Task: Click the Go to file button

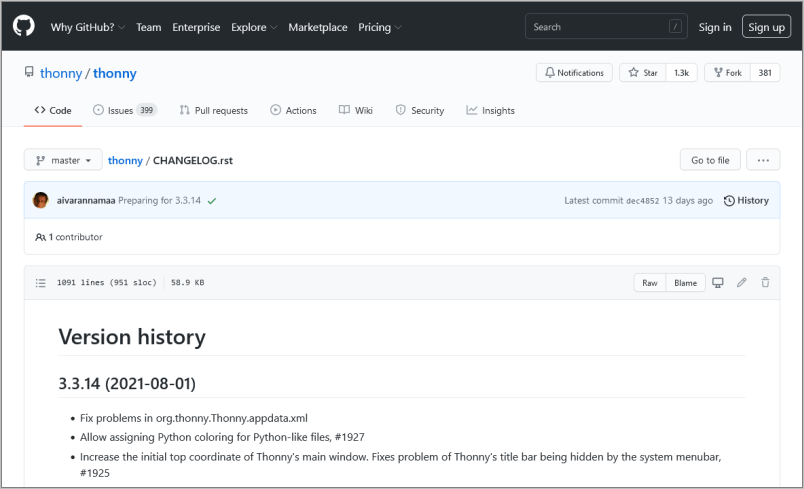Action: point(710,160)
